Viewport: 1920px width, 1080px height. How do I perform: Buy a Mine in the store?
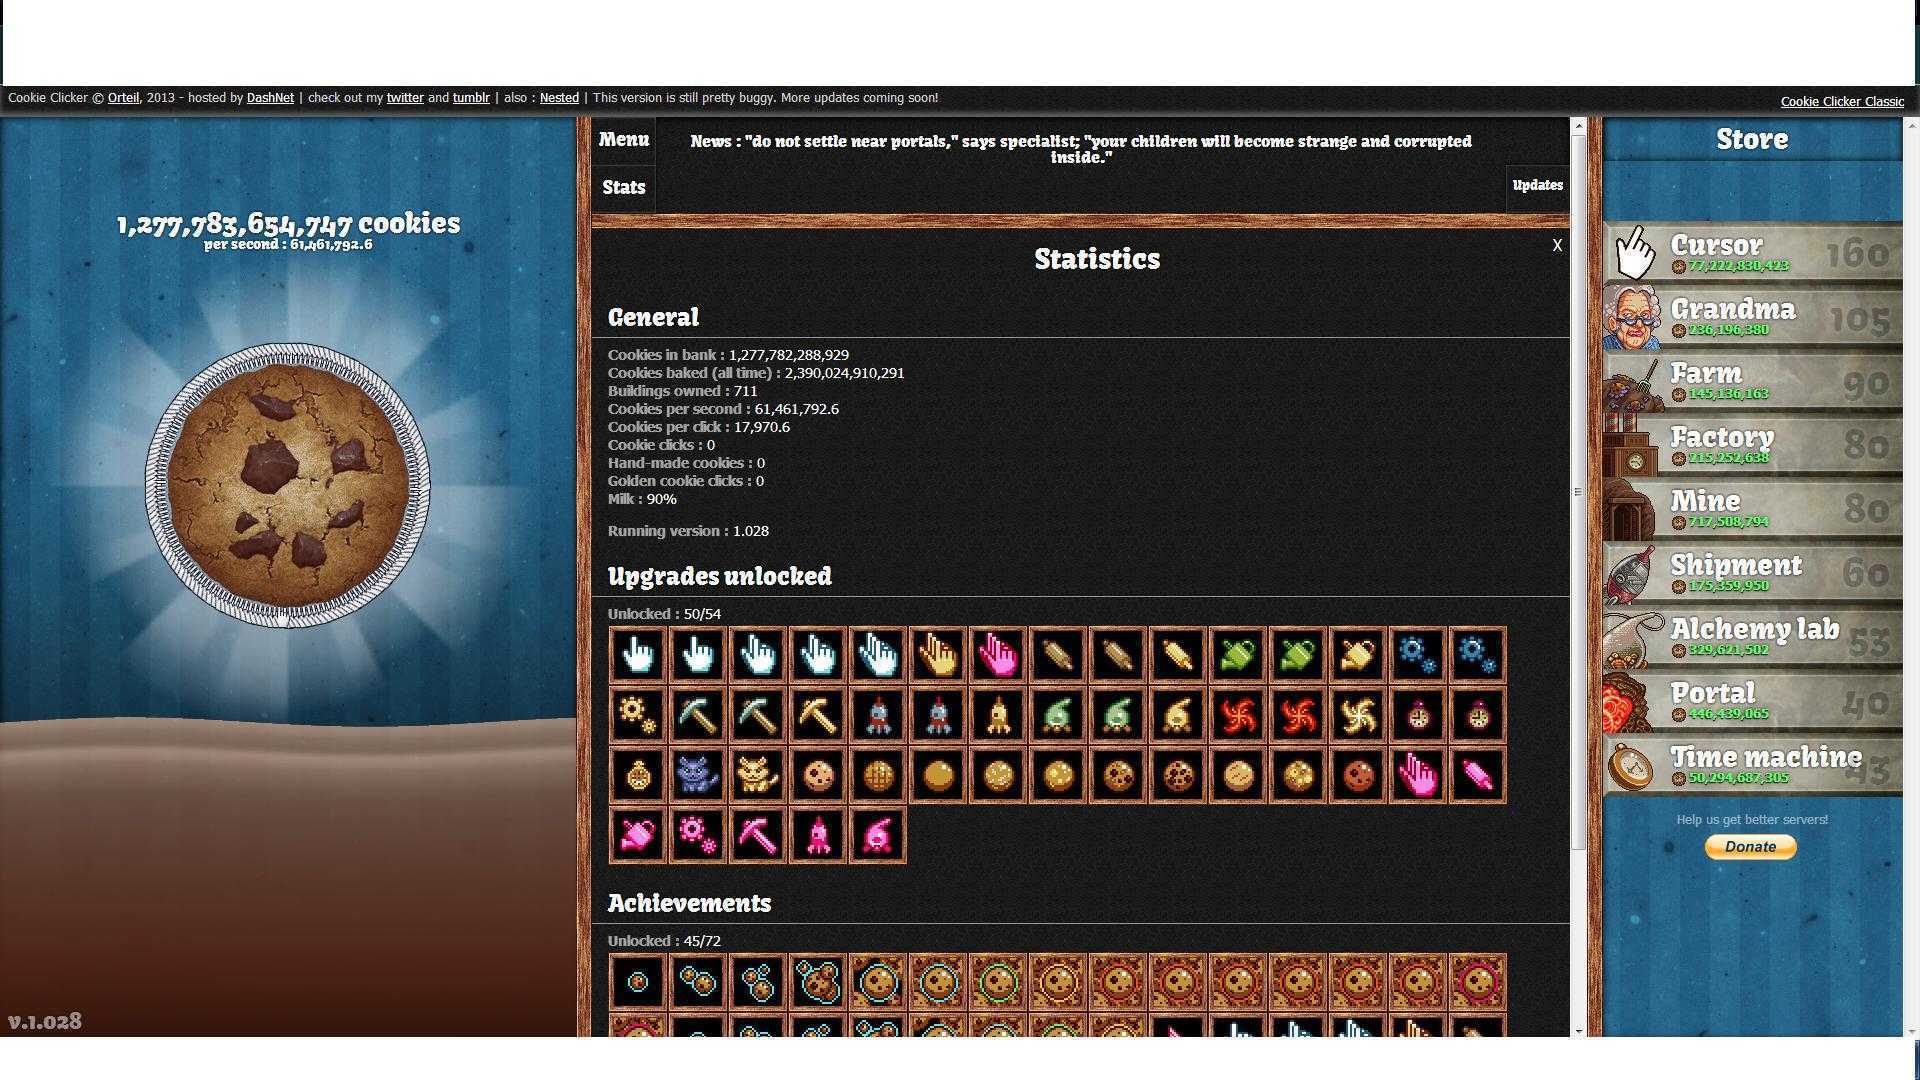click(x=1753, y=509)
